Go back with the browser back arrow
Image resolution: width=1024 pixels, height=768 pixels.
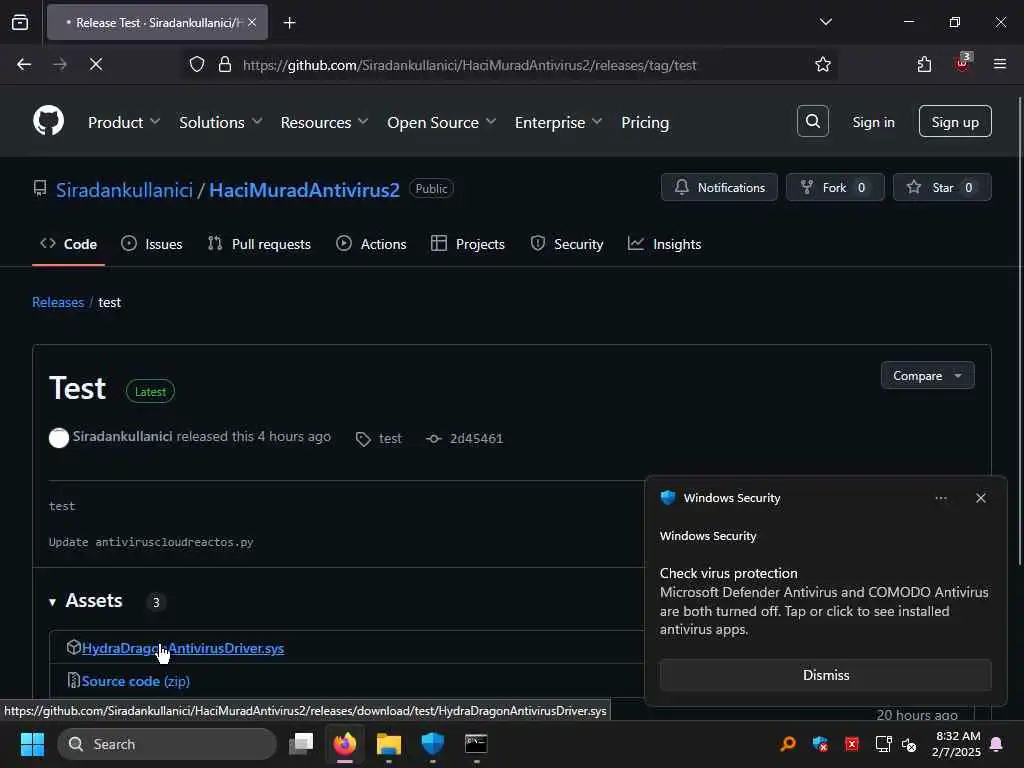click(x=24, y=64)
